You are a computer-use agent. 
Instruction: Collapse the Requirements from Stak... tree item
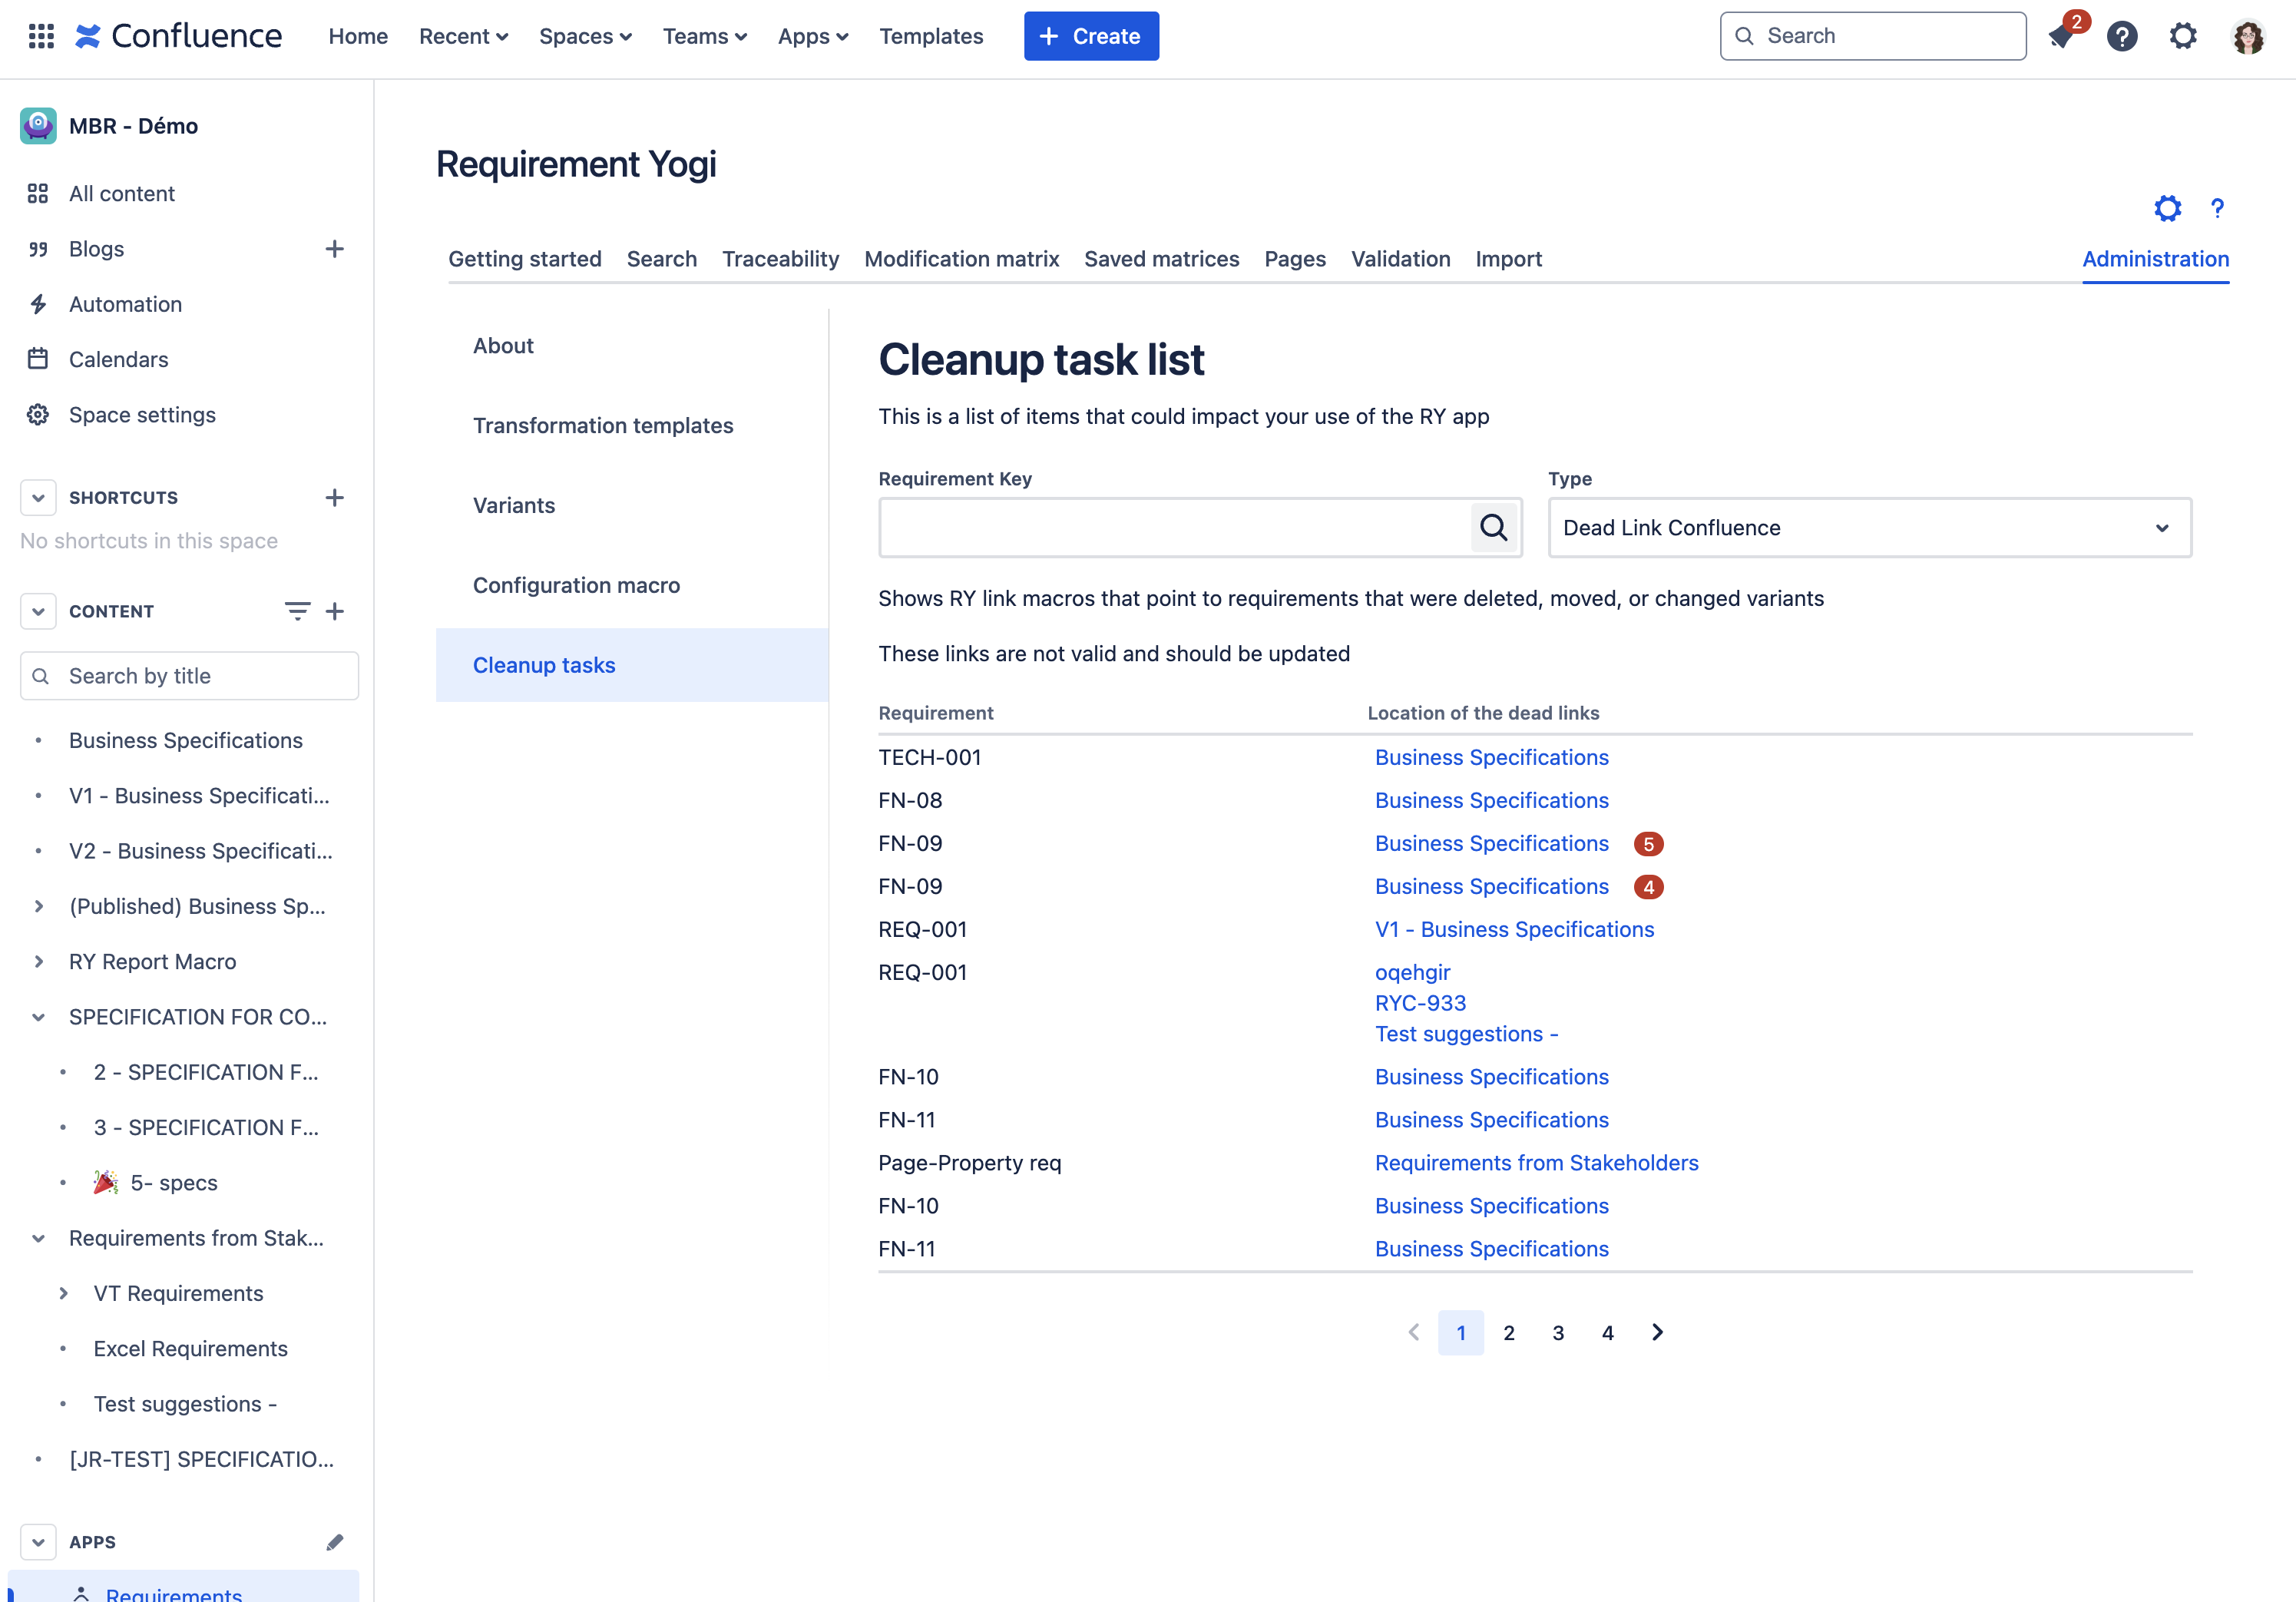(x=38, y=1238)
